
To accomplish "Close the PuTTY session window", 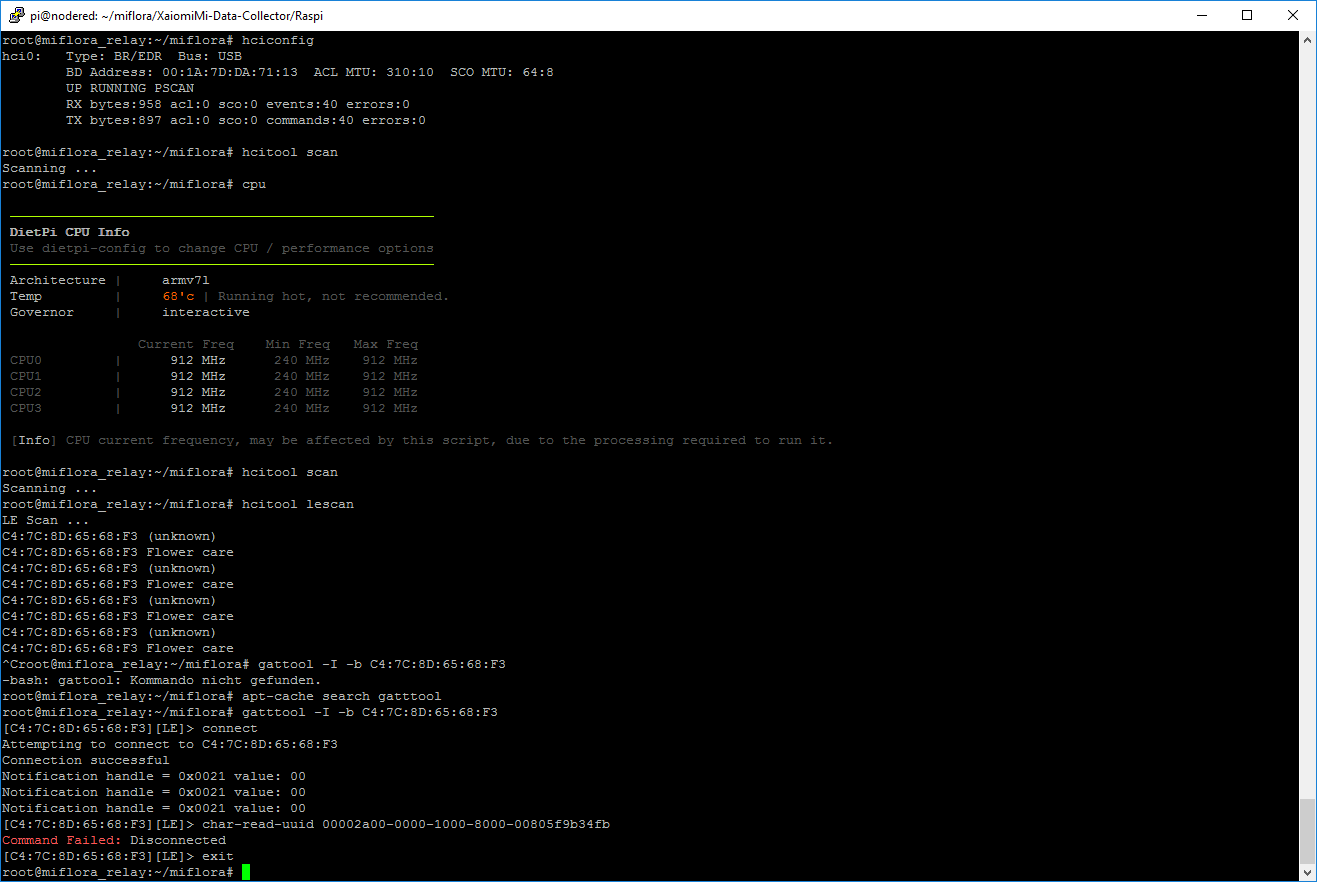I will [x=1293, y=15].
